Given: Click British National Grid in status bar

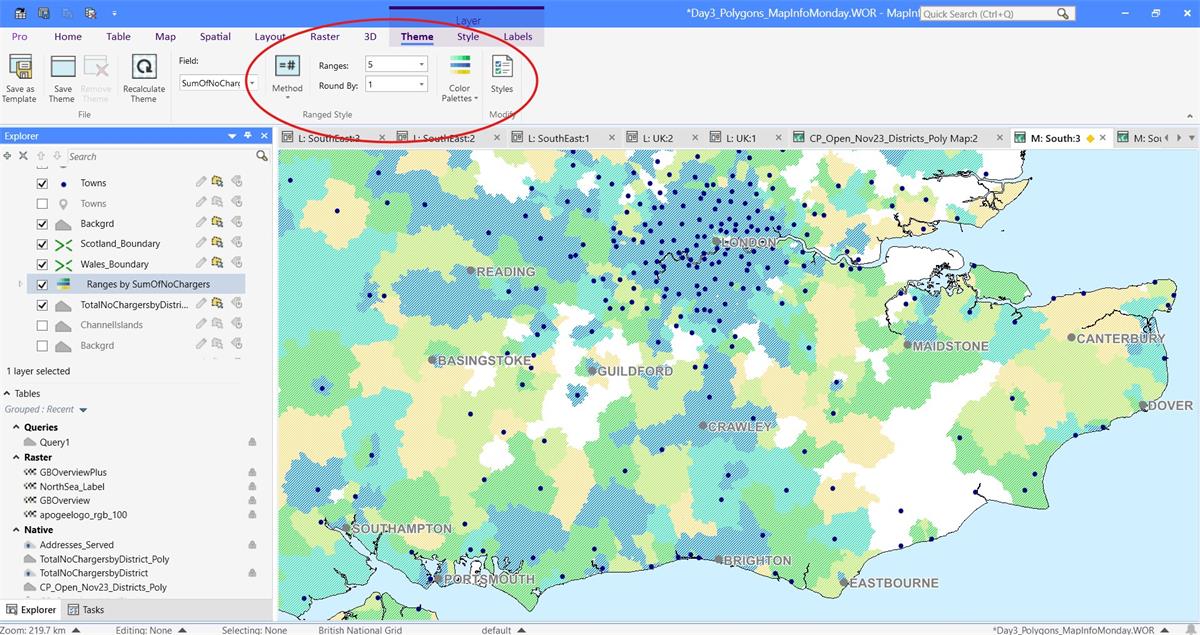Looking at the screenshot, I should pos(360,630).
